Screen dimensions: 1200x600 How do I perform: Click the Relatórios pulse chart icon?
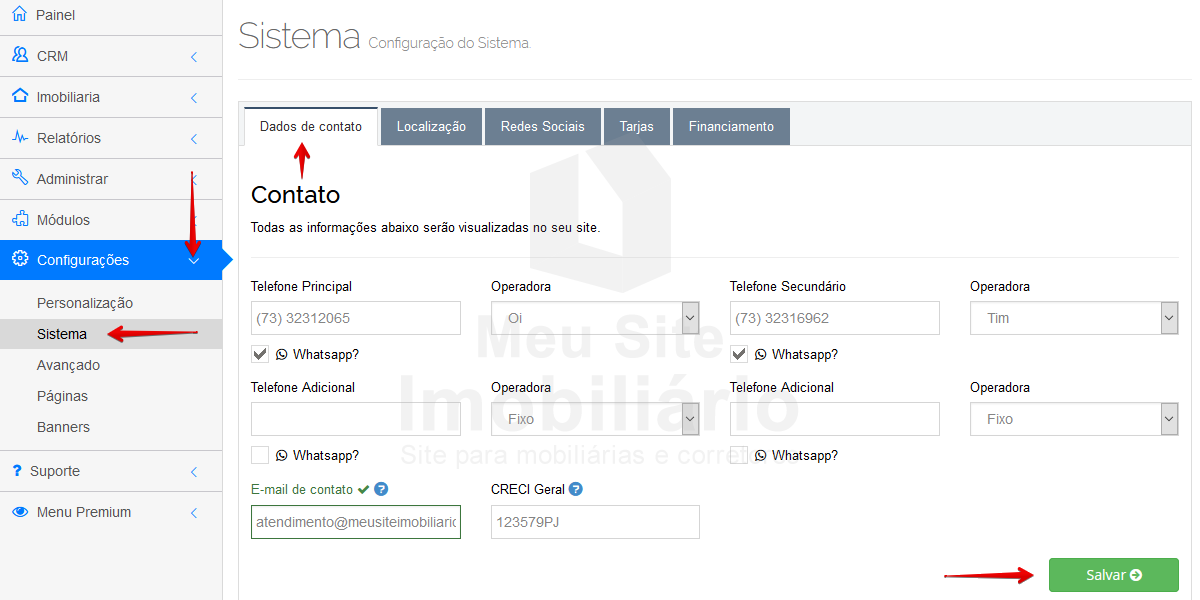pos(19,137)
